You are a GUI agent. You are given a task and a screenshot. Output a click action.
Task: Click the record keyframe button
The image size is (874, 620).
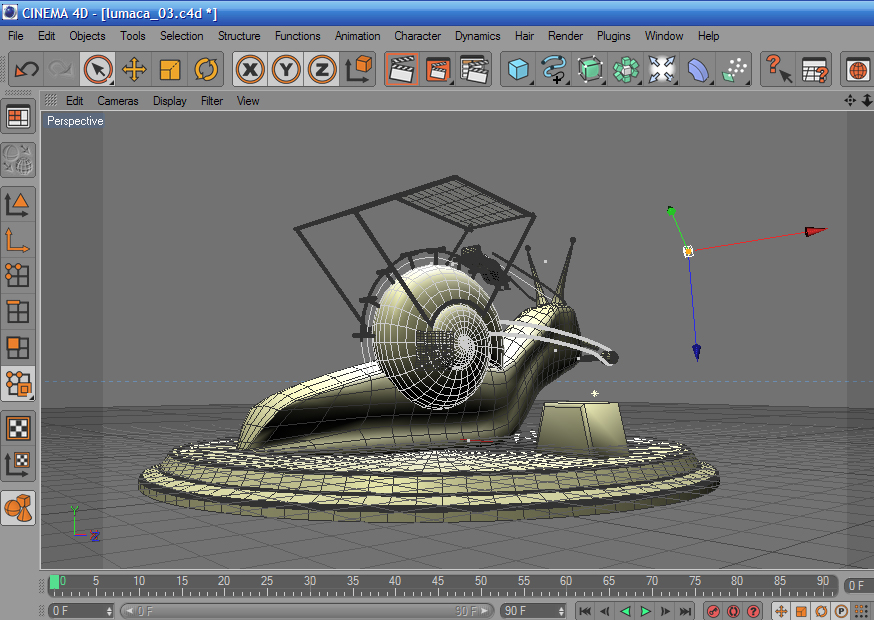[x=713, y=611]
